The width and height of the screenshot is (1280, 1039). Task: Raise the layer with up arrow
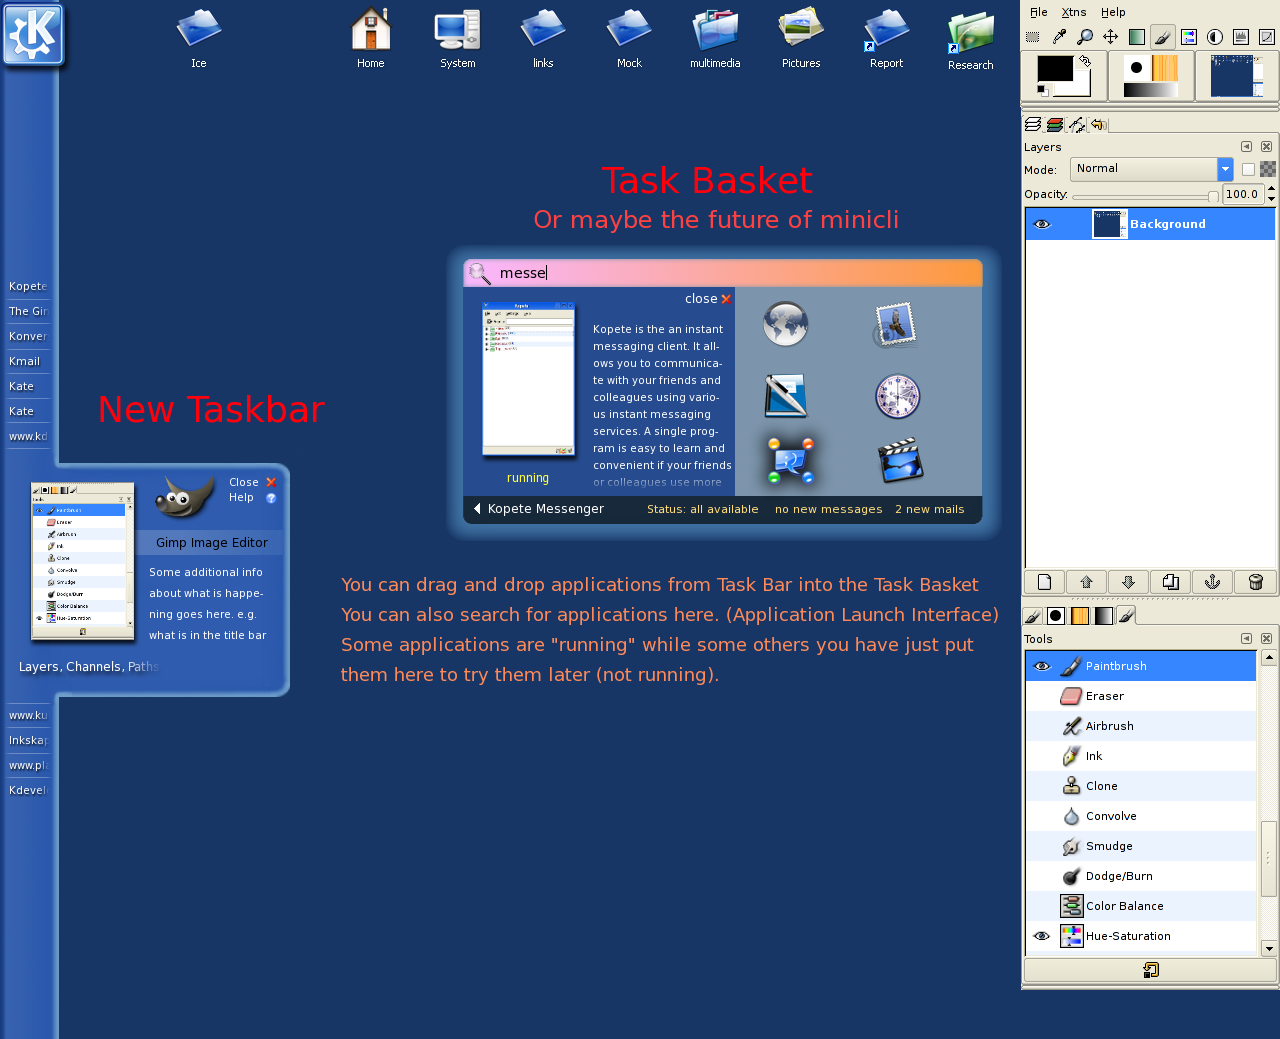[x=1087, y=582]
